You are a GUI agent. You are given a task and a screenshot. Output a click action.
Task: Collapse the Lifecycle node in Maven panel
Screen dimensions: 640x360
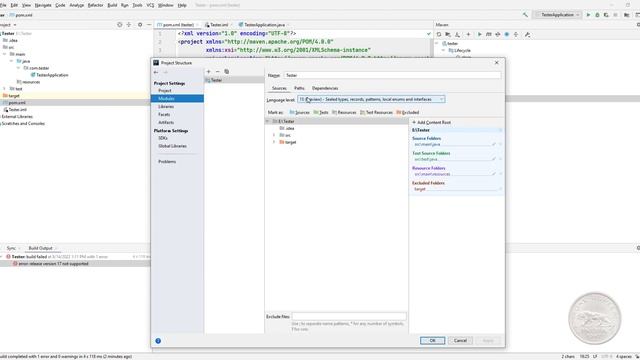tap(444, 50)
